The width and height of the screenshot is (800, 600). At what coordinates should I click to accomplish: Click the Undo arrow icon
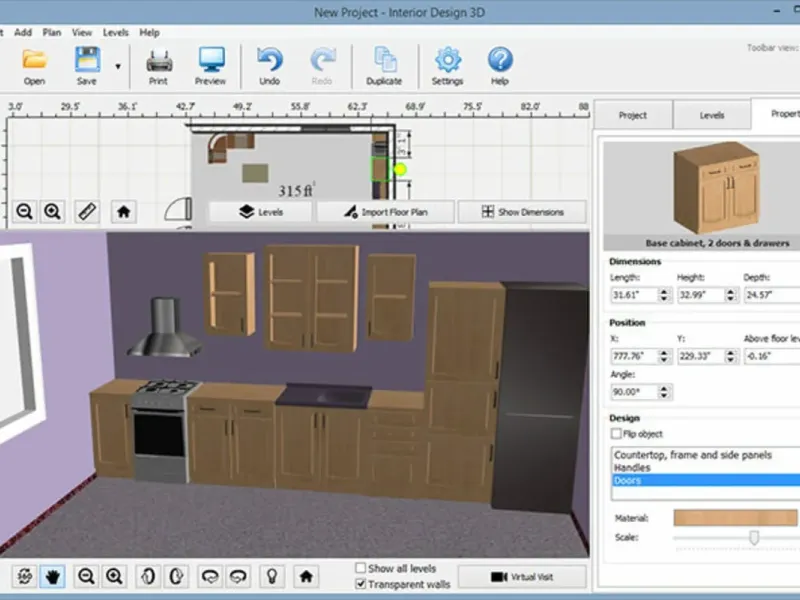click(x=270, y=60)
